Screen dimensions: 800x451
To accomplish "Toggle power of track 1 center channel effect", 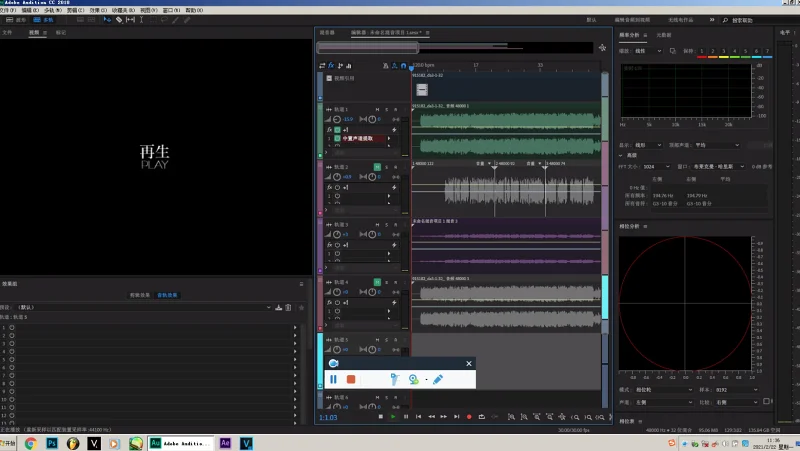I will 337,138.
